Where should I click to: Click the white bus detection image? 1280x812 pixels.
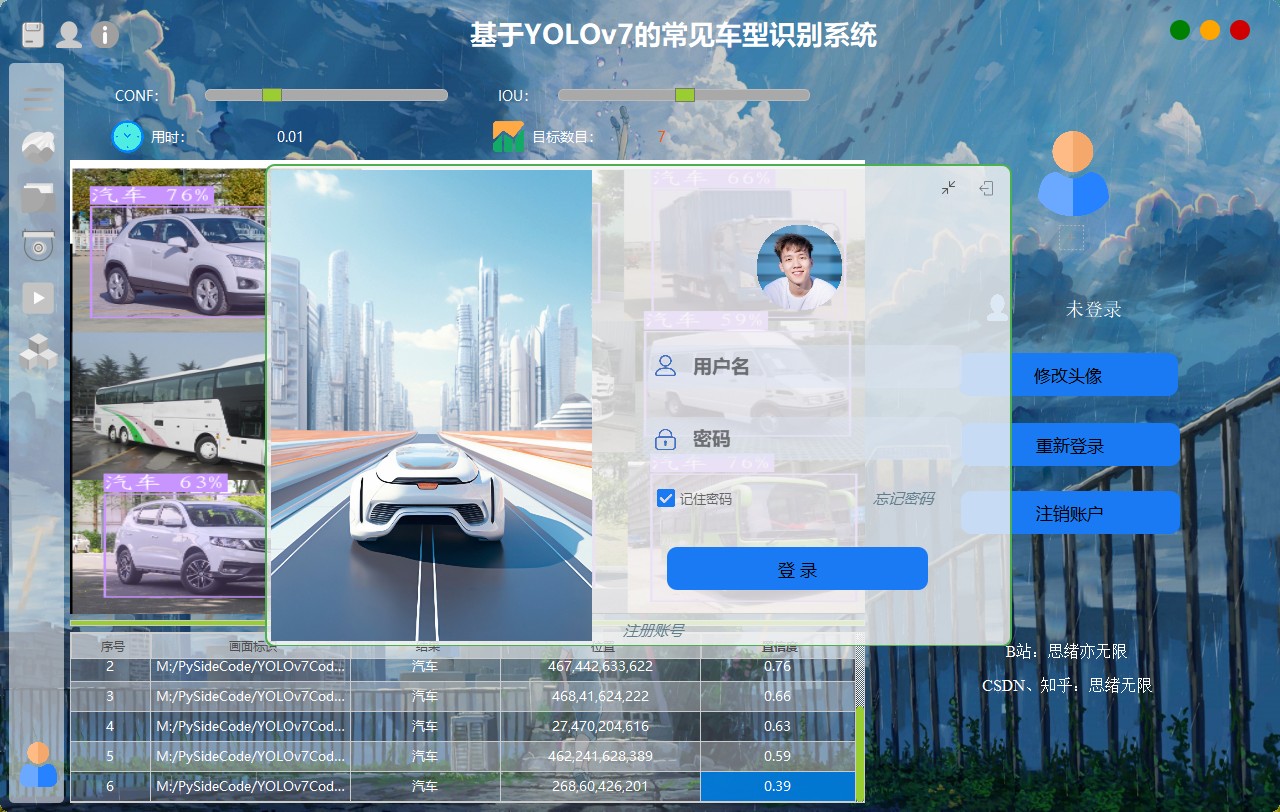point(170,405)
